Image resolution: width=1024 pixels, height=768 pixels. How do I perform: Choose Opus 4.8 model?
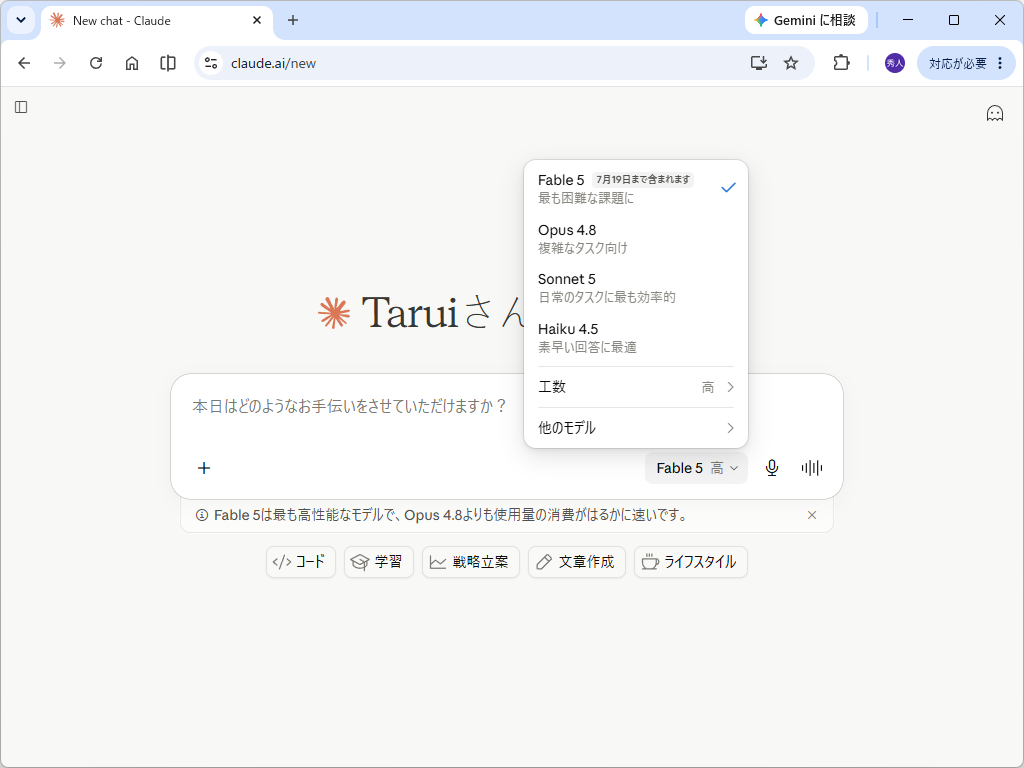(x=636, y=238)
